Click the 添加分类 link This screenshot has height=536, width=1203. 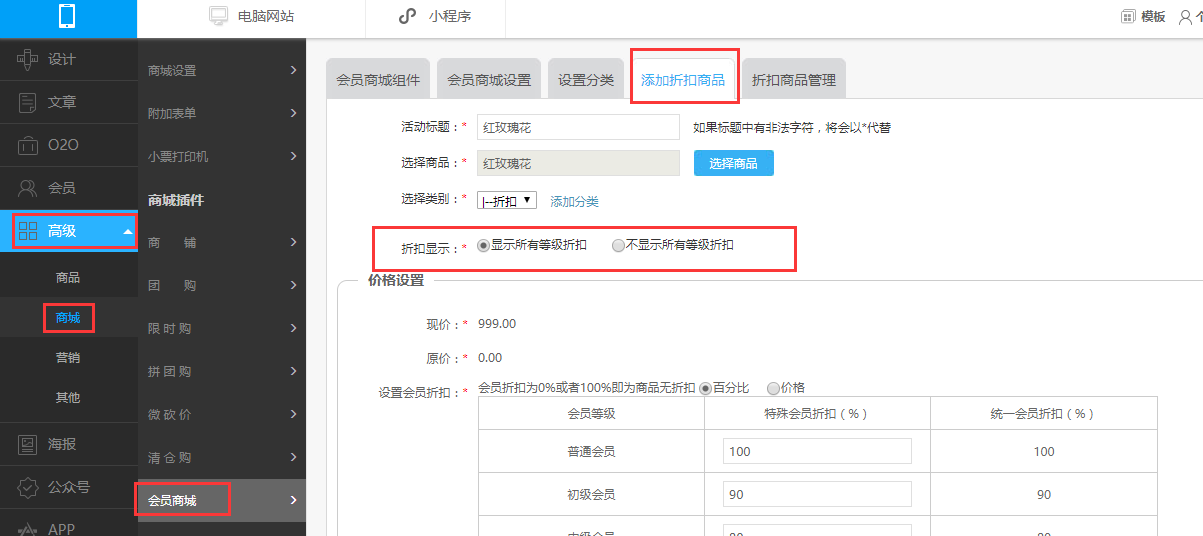pos(574,201)
